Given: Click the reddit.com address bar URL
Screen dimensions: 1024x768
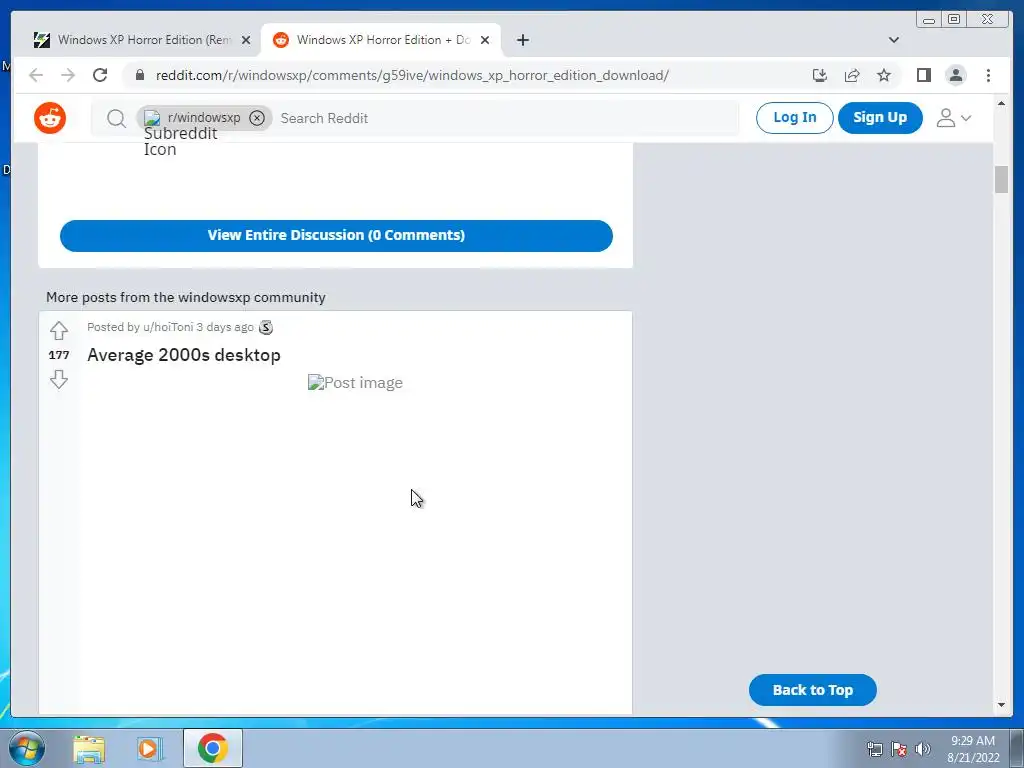Looking at the screenshot, I should click(x=412, y=75).
